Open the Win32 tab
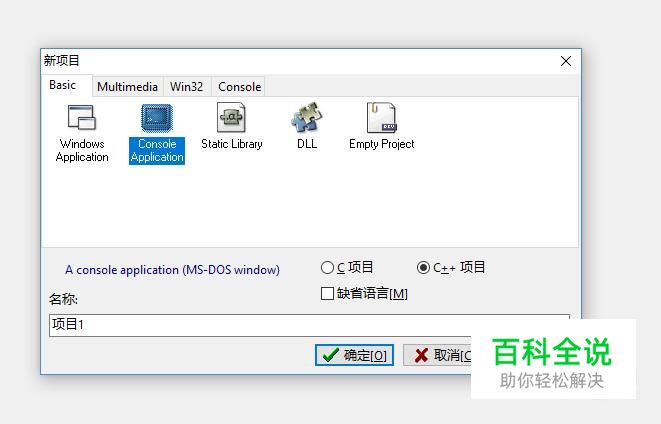The image size is (661, 424). (187, 87)
